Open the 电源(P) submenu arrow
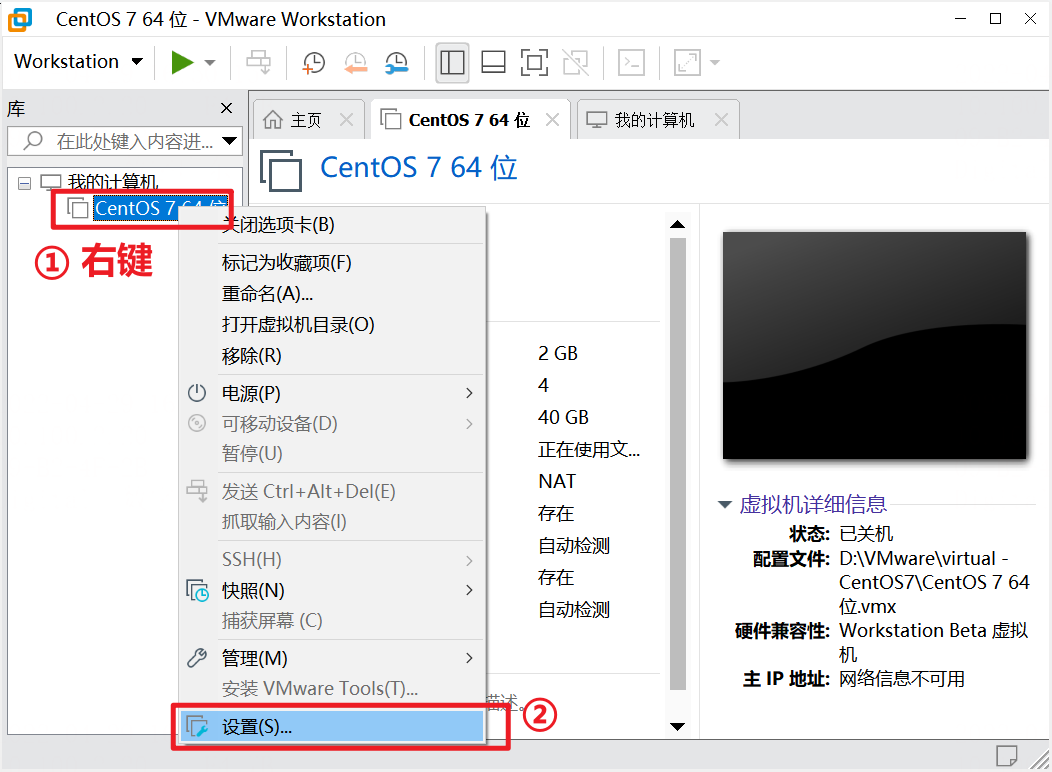Image resolution: width=1052 pixels, height=772 pixels. coord(469,393)
